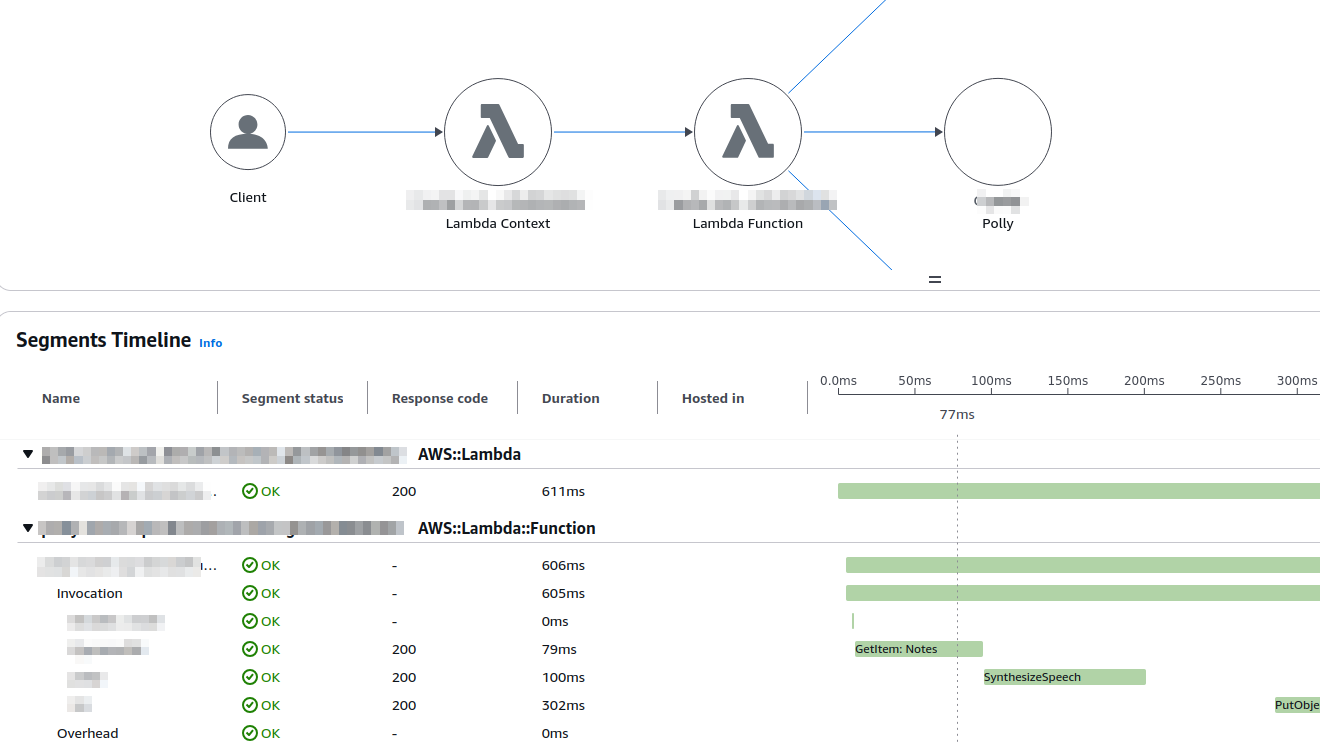Image resolution: width=1320 pixels, height=745 pixels.
Task: Select the Lambda Context node icon
Action: (498, 132)
